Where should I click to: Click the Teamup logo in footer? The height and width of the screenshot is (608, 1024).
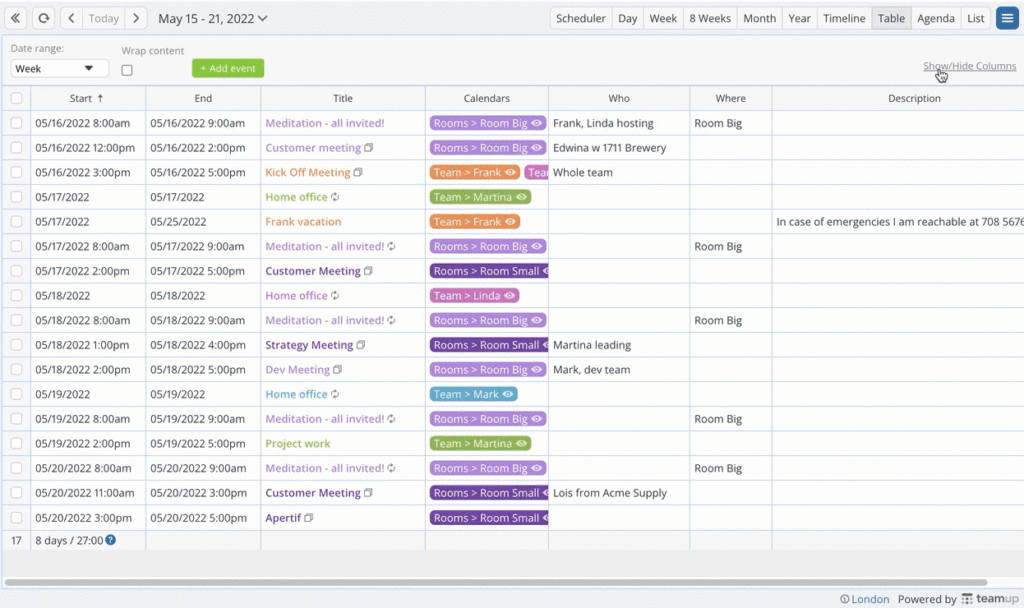coord(989,598)
